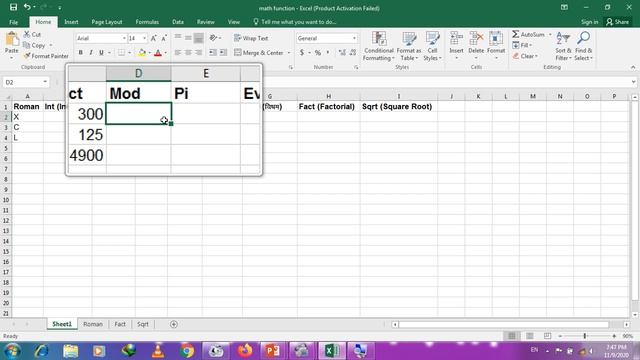Click the Share button
The height and width of the screenshot is (360, 640).
pos(618,22)
